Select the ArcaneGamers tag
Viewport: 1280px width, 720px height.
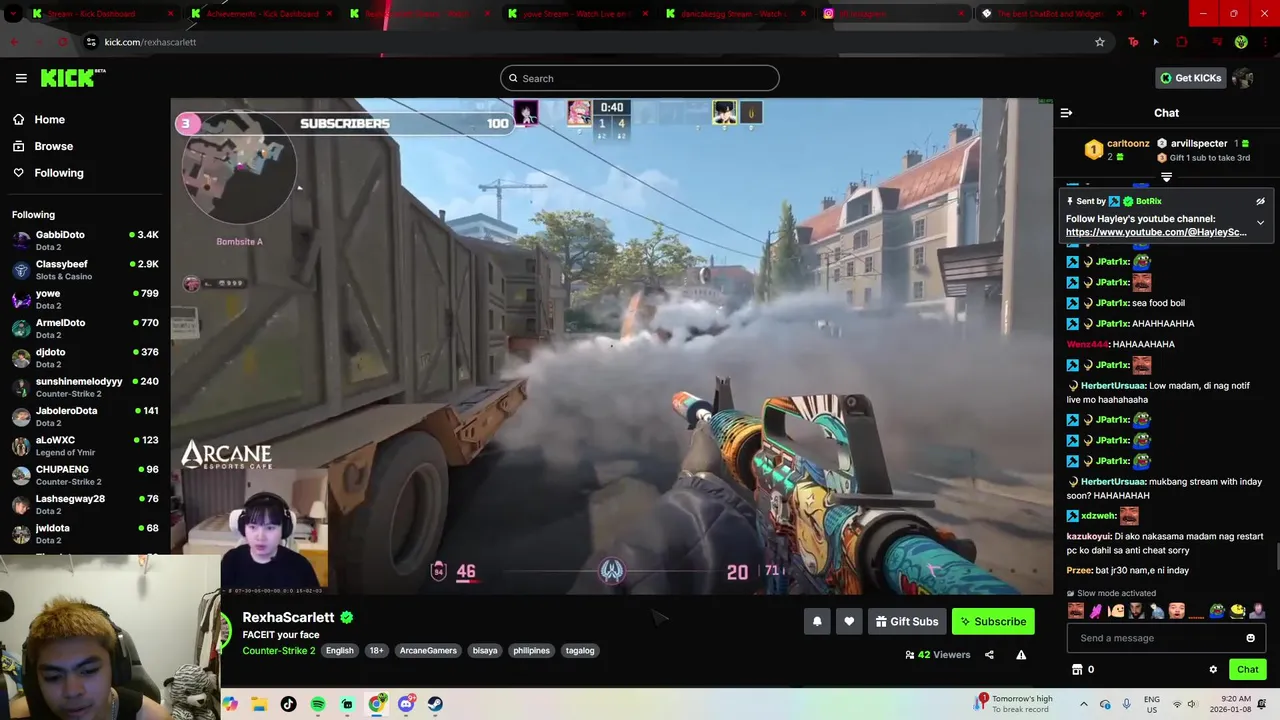click(x=428, y=650)
